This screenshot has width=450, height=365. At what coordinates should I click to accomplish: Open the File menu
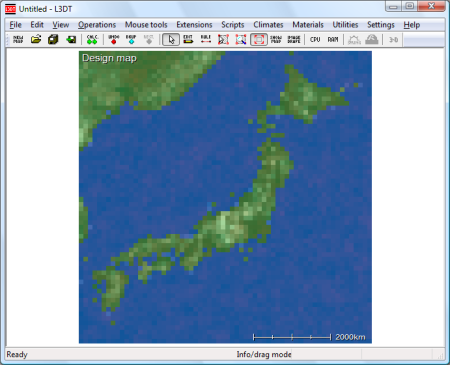tap(16, 25)
